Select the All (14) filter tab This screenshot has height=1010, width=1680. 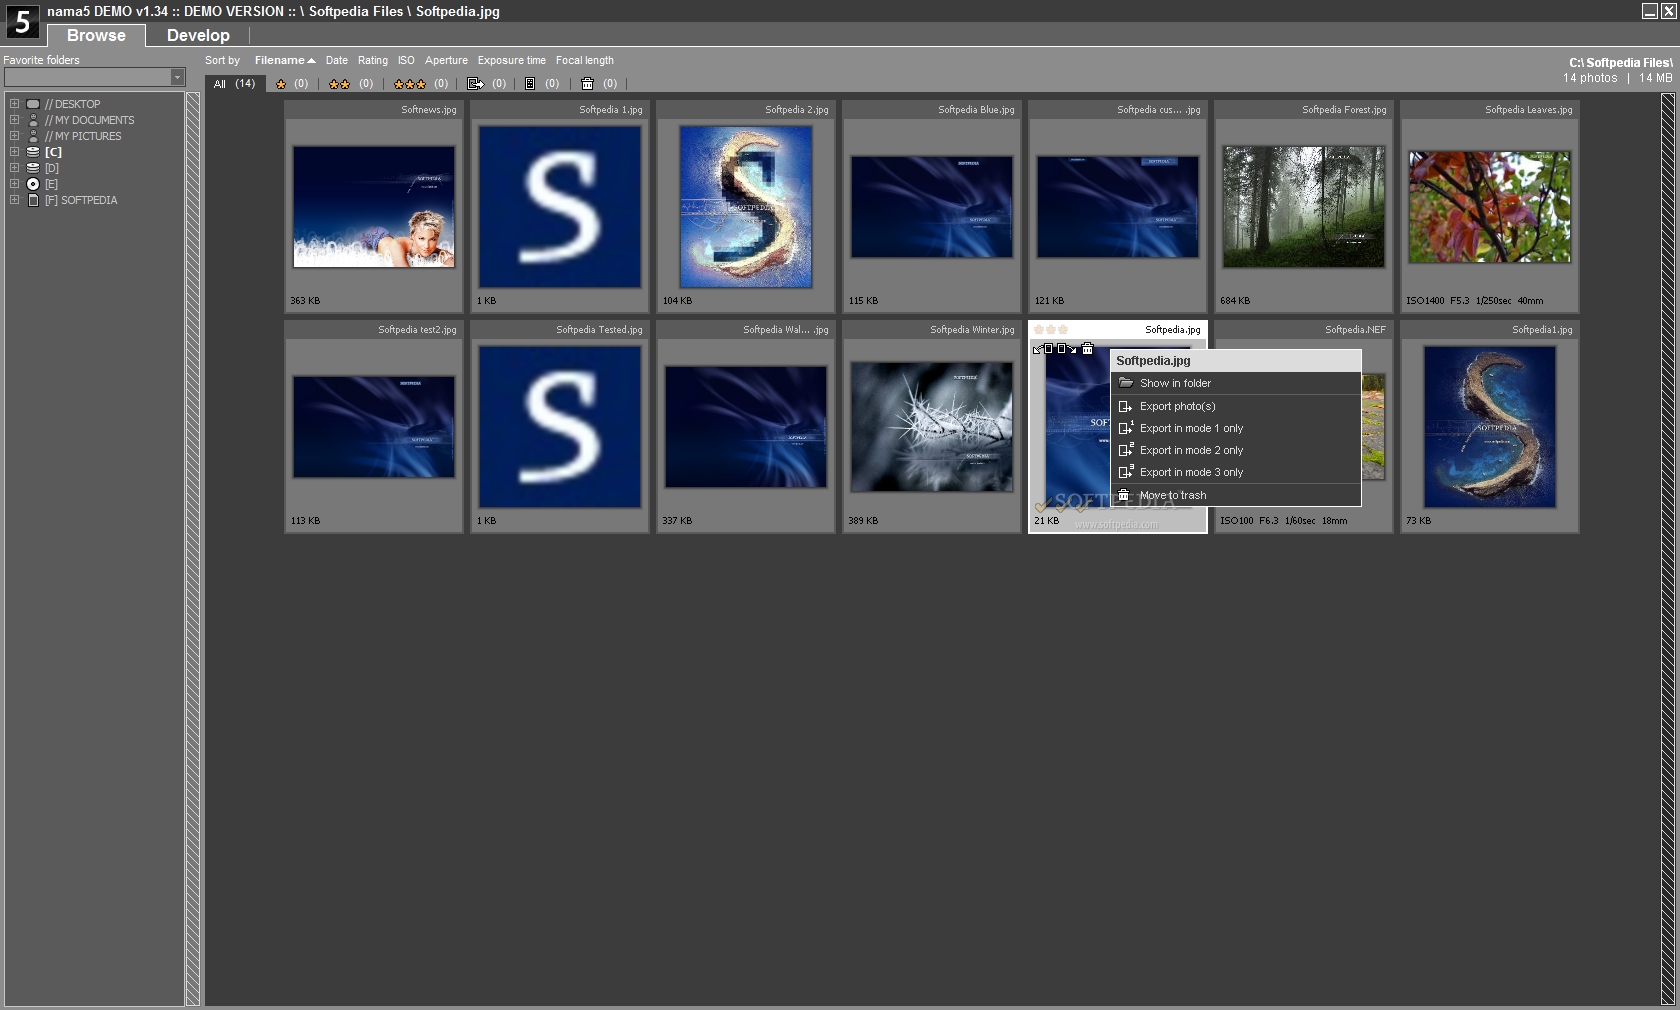234,84
